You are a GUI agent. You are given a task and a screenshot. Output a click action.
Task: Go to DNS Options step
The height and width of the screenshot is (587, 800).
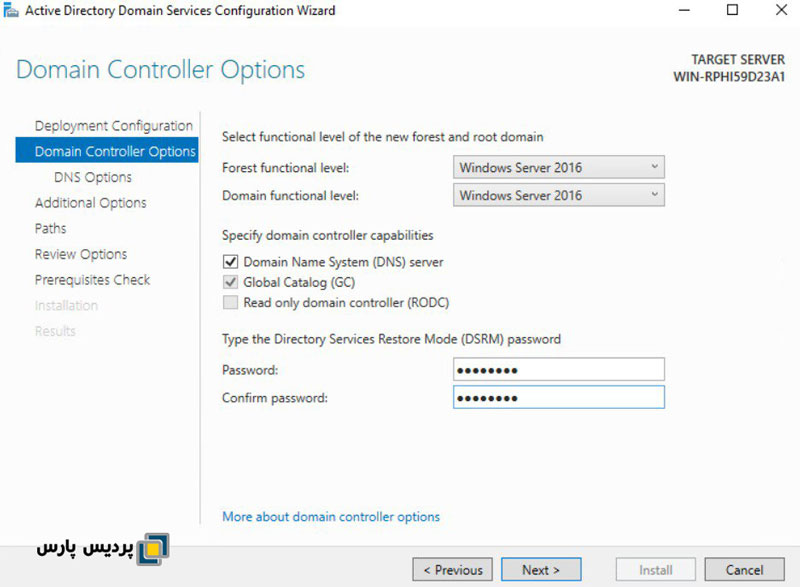pyautogui.click(x=93, y=177)
